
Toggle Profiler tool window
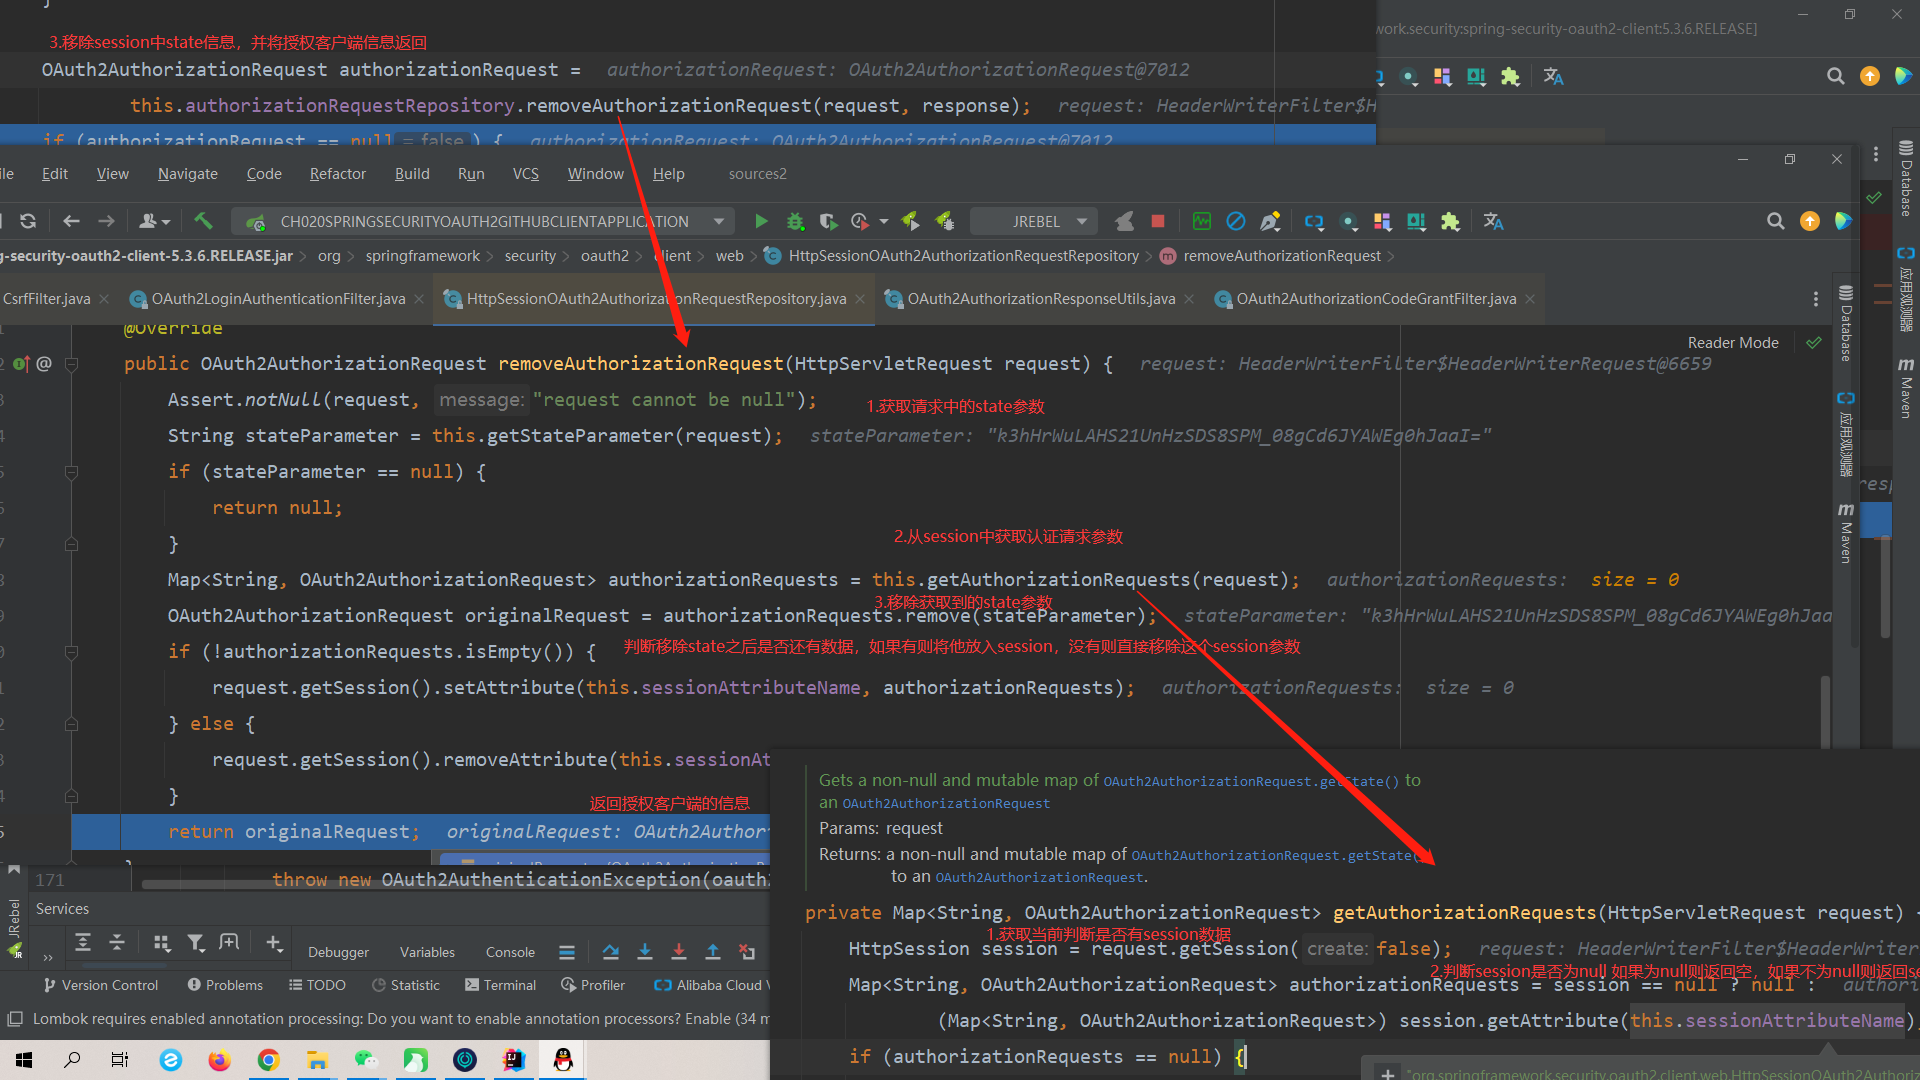tap(593, 985)
